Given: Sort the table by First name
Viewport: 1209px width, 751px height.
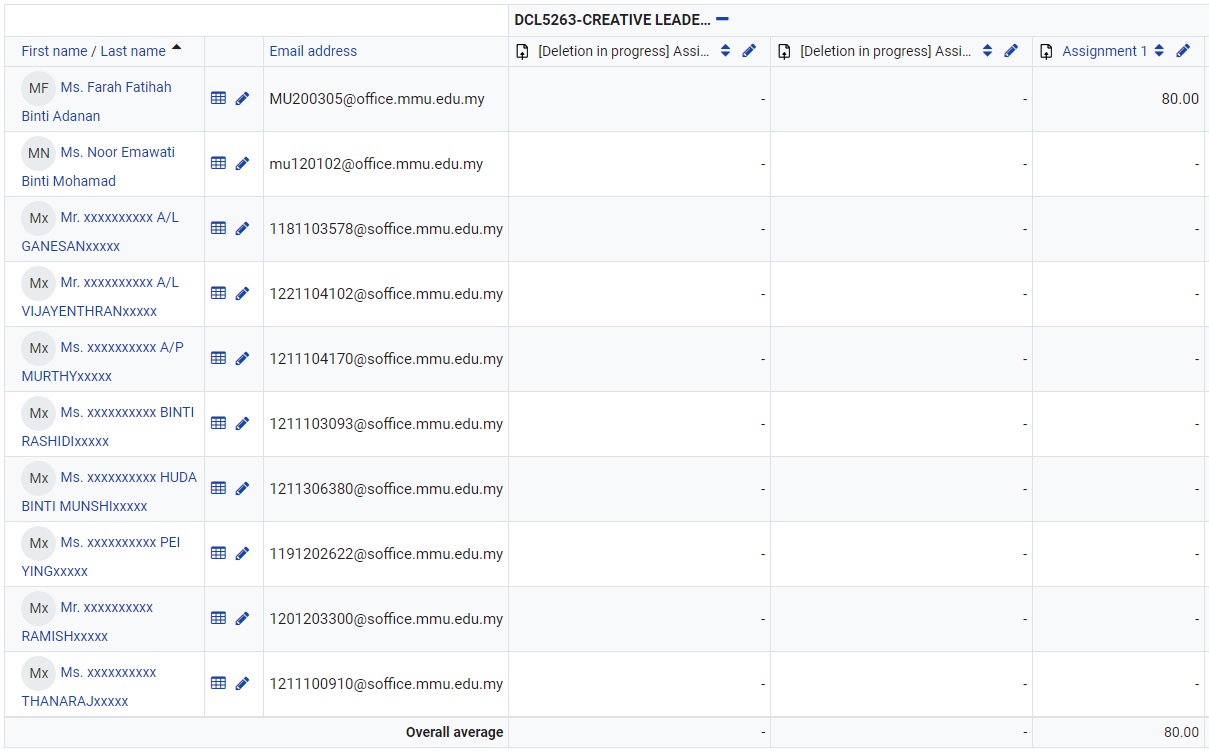Looking at the screenshot, I should pos(54,51).
